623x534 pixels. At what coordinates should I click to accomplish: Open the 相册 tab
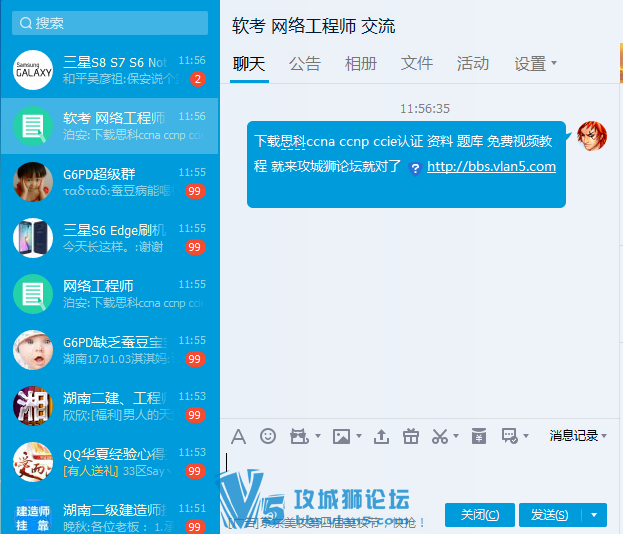pyautogui.click(x=361, y=64)
